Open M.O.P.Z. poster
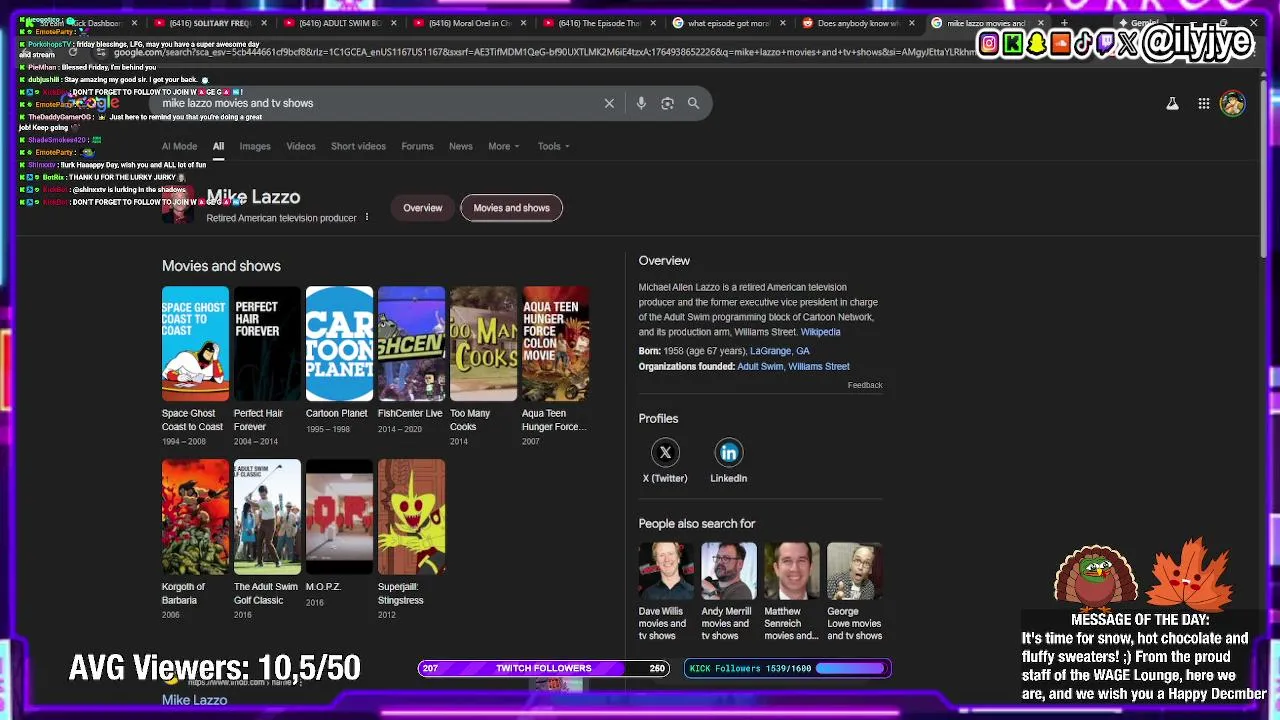Image resolution: width=1280 pixels, height=720 pixels. click(x=339, y=517)
